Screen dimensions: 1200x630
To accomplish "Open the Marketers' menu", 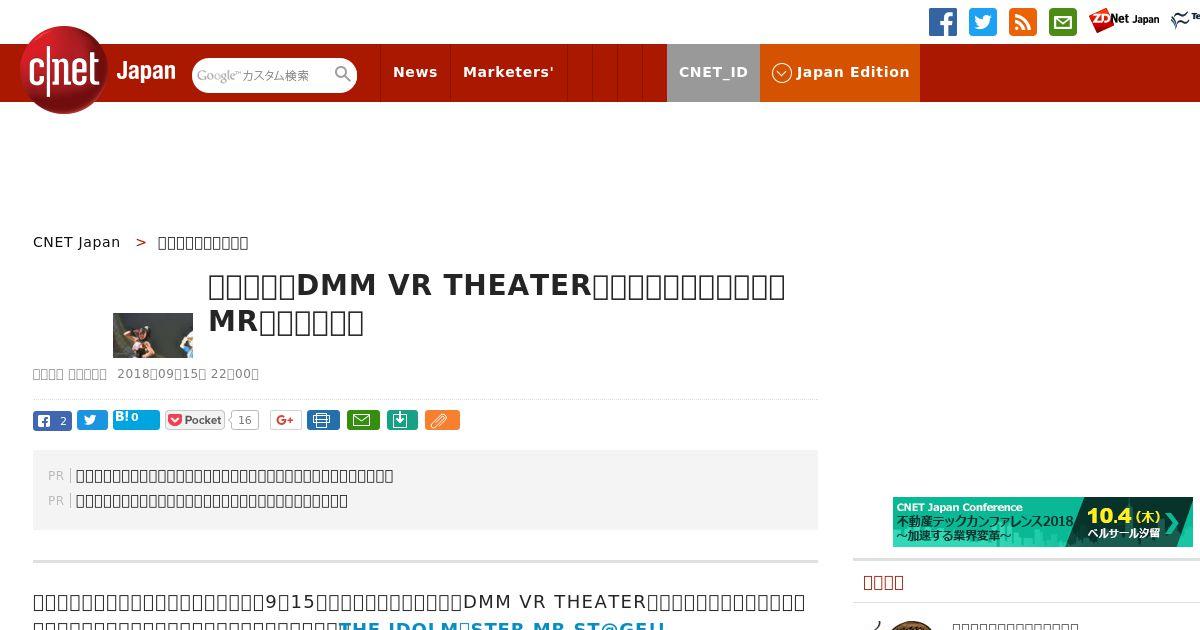I will [508, 72].
